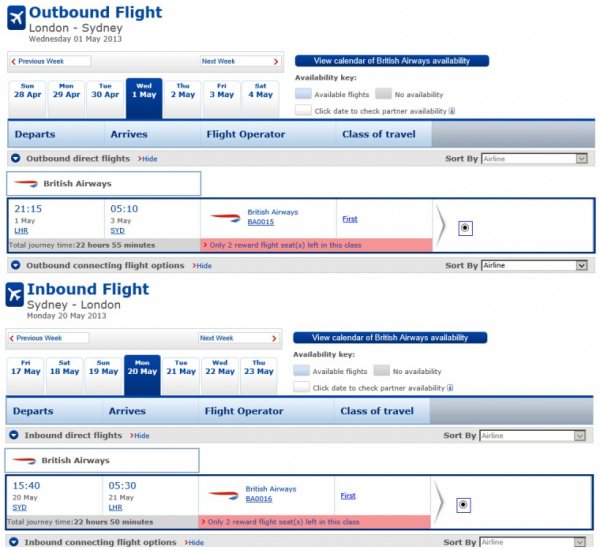Select the BA0016 inbound flight radio button
This screenshot has height=550, width=600.
464,505
